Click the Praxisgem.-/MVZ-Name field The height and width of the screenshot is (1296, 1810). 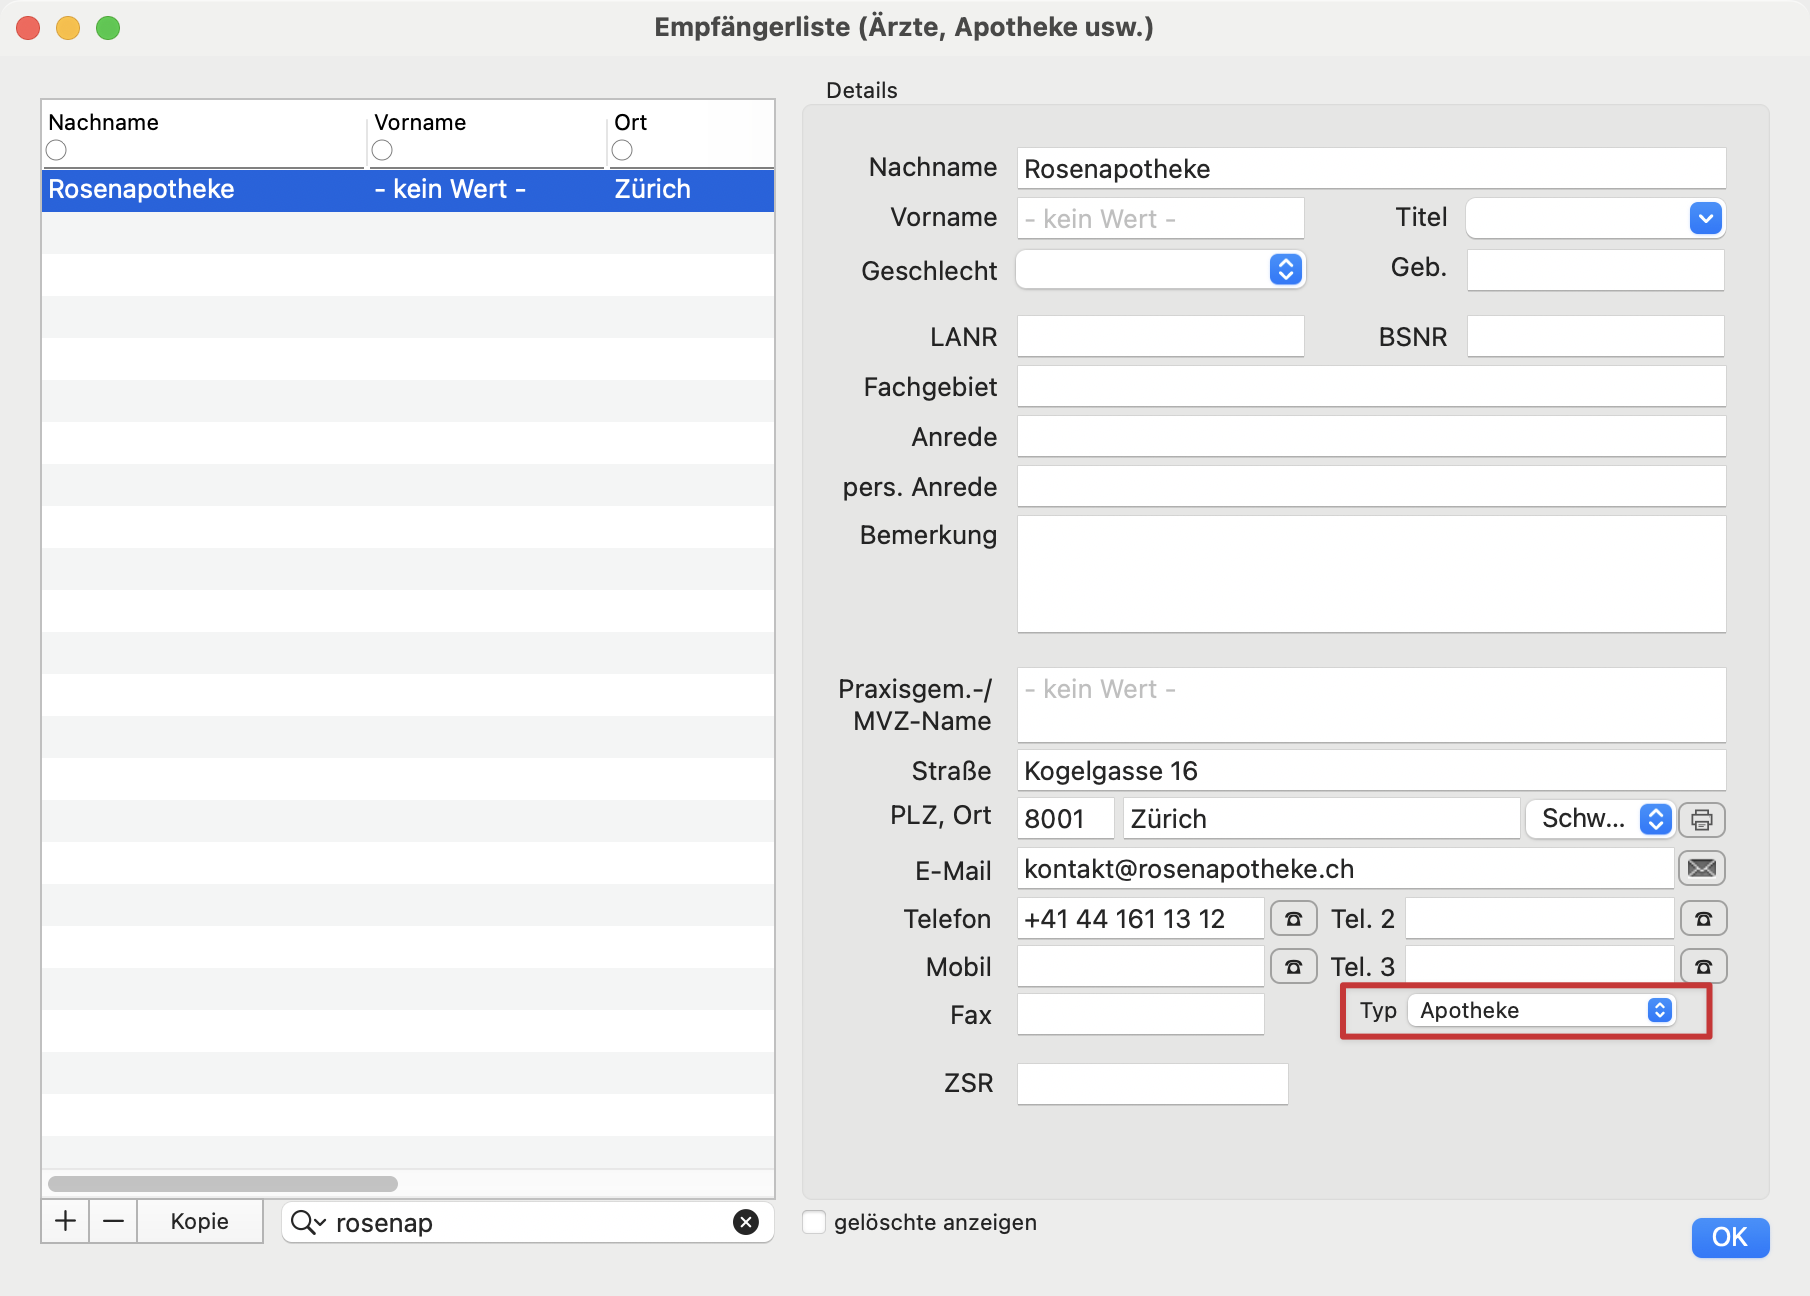1371,705
